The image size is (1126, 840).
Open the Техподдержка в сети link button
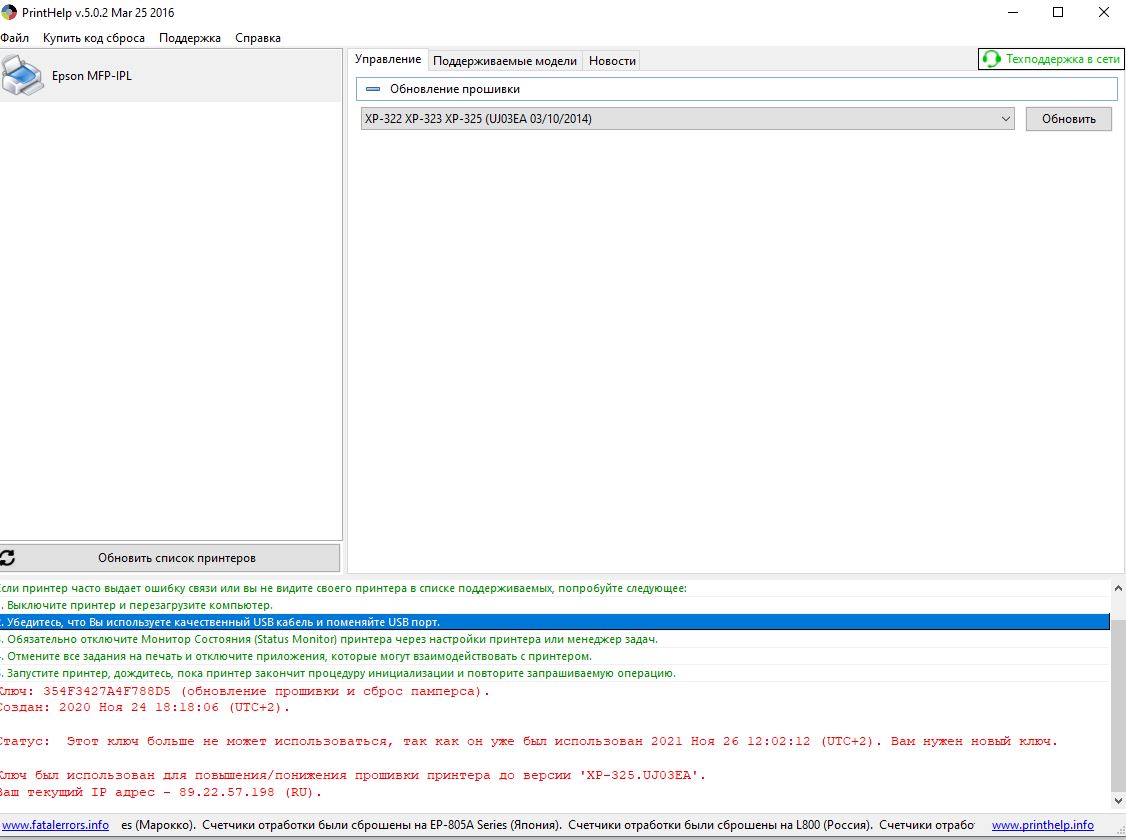click(1051, 59)
